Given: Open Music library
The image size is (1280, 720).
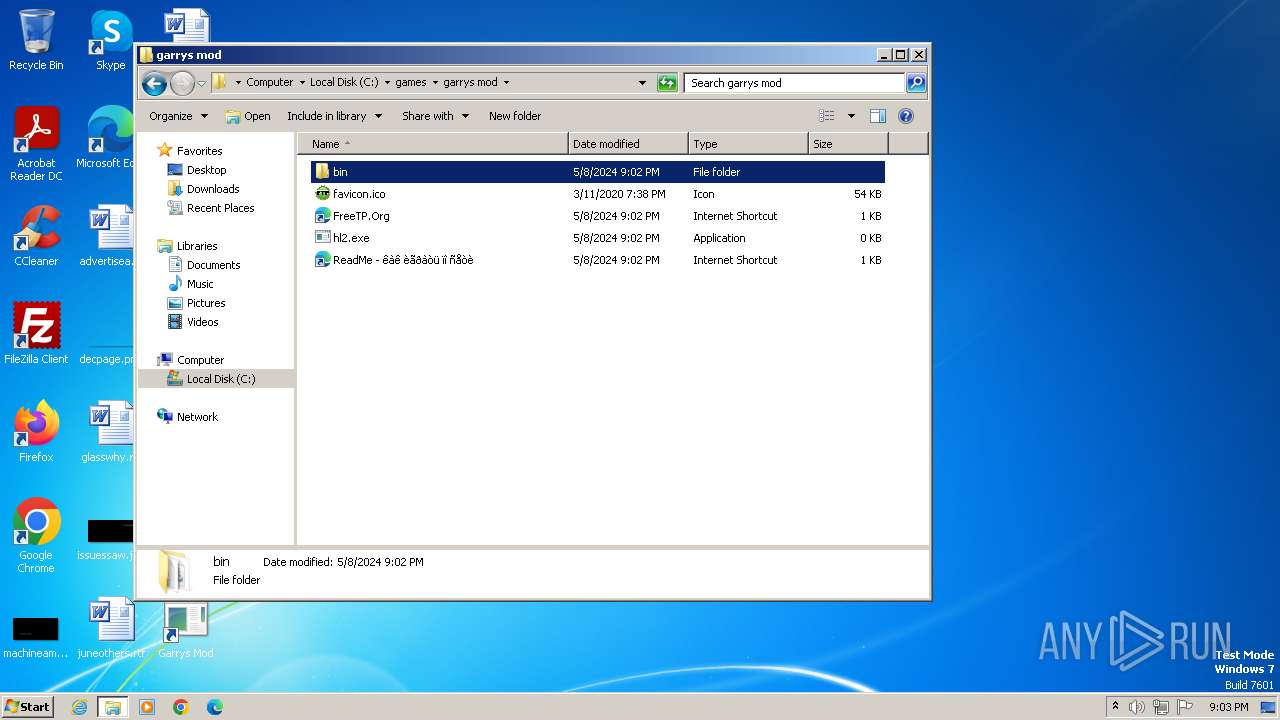Looking at the screenshot, I should pos(200,284).
